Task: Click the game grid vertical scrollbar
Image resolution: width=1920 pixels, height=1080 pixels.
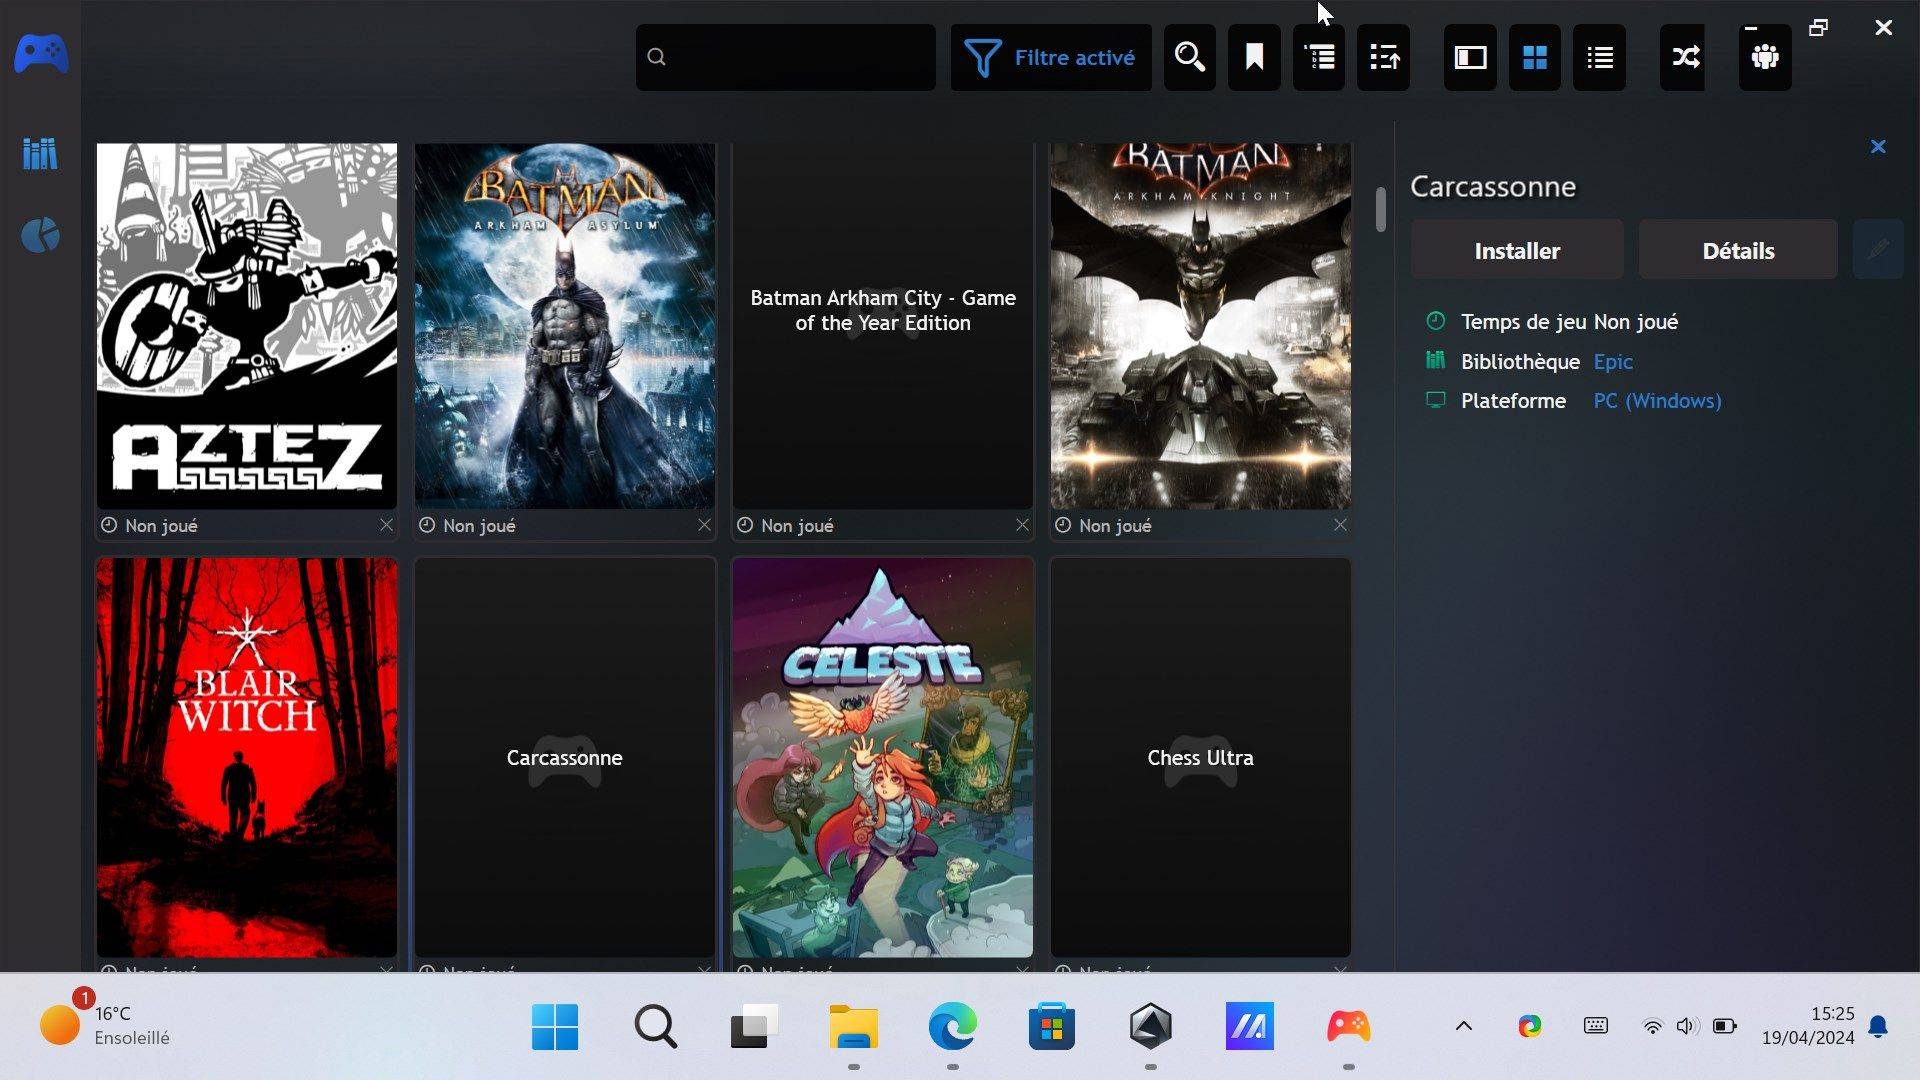Action: click(x=1381, y=210)
